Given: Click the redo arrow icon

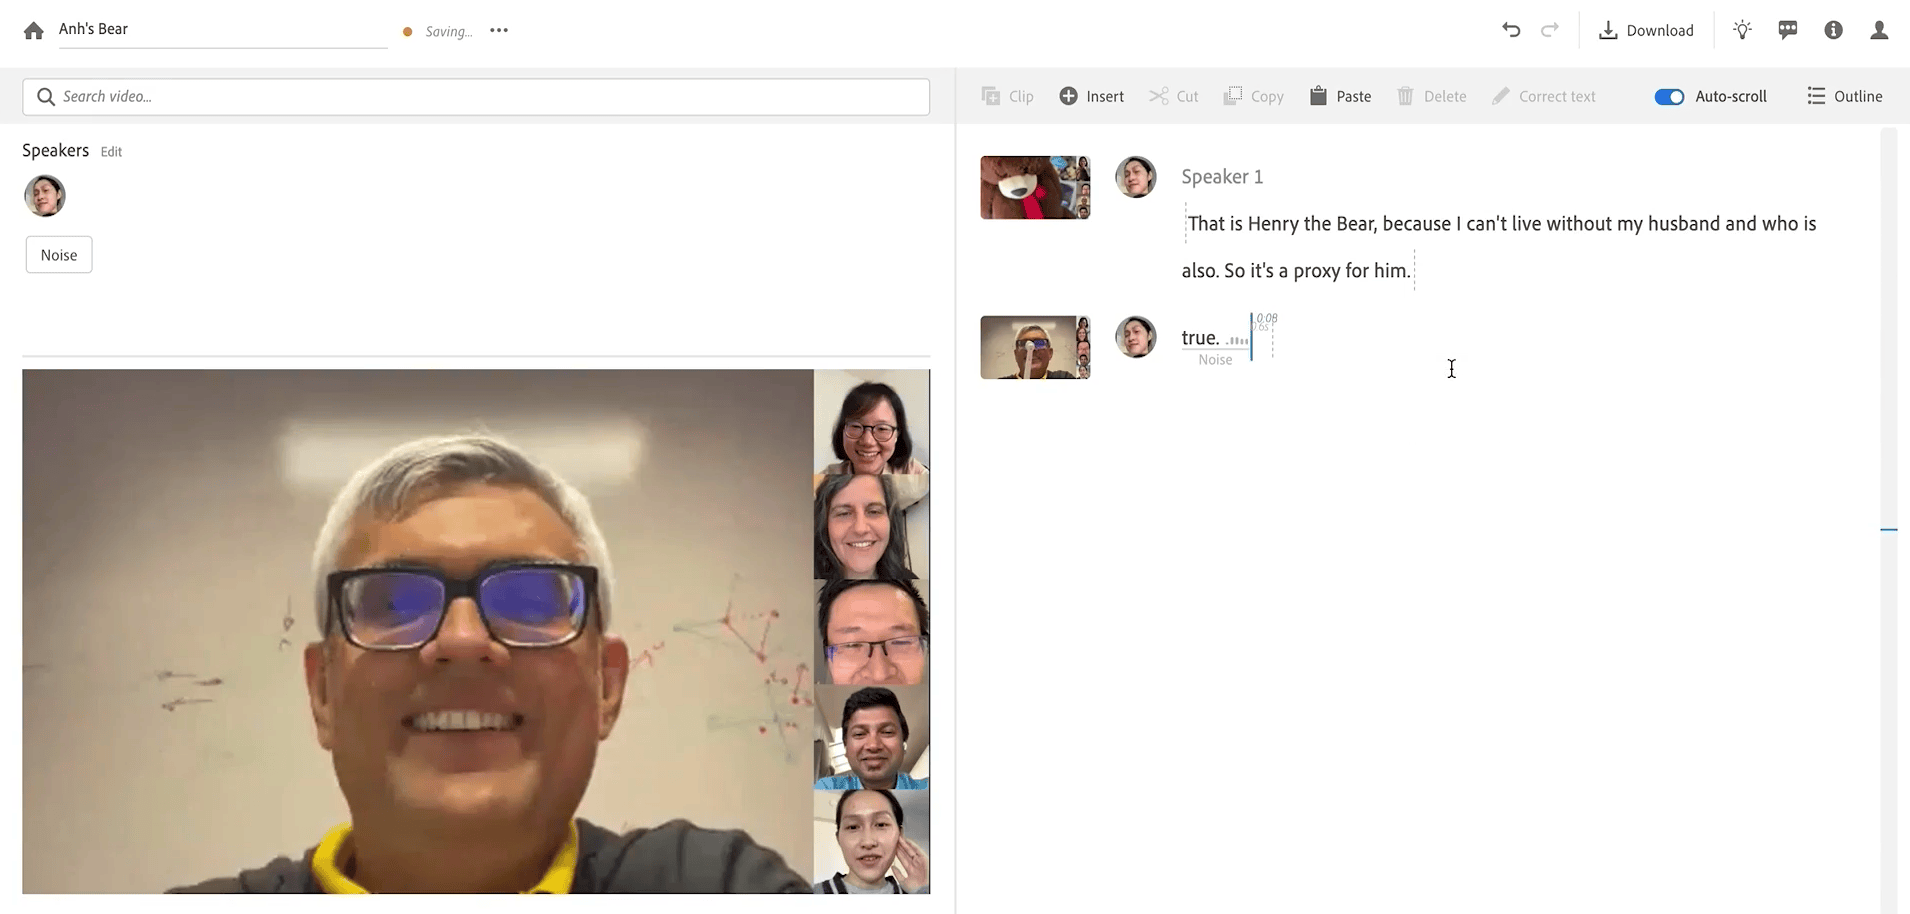Looking at the screenshot, I should click(x=1549, y=30).
